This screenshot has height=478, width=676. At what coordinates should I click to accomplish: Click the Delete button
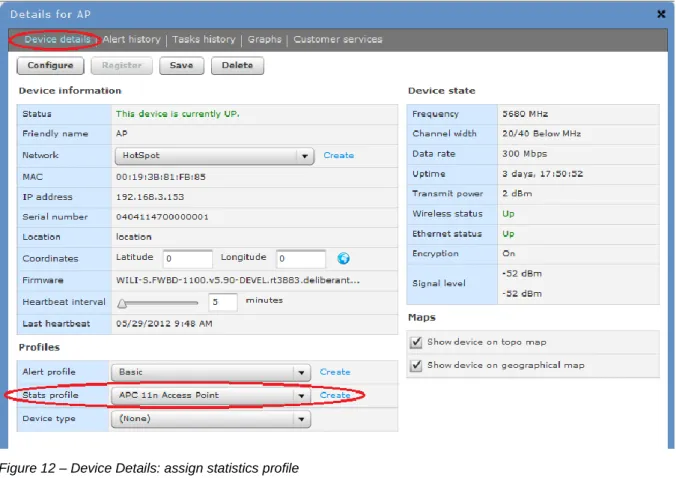[238, 66]
